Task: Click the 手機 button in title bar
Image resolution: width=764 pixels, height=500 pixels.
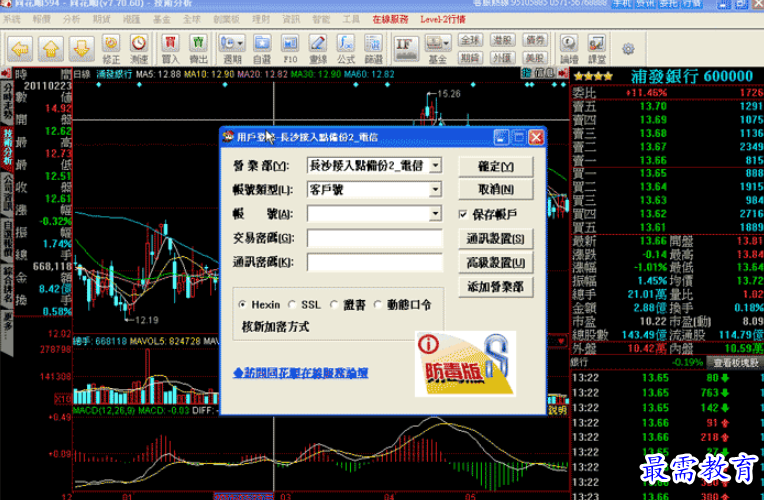Action: click(622, 4)
